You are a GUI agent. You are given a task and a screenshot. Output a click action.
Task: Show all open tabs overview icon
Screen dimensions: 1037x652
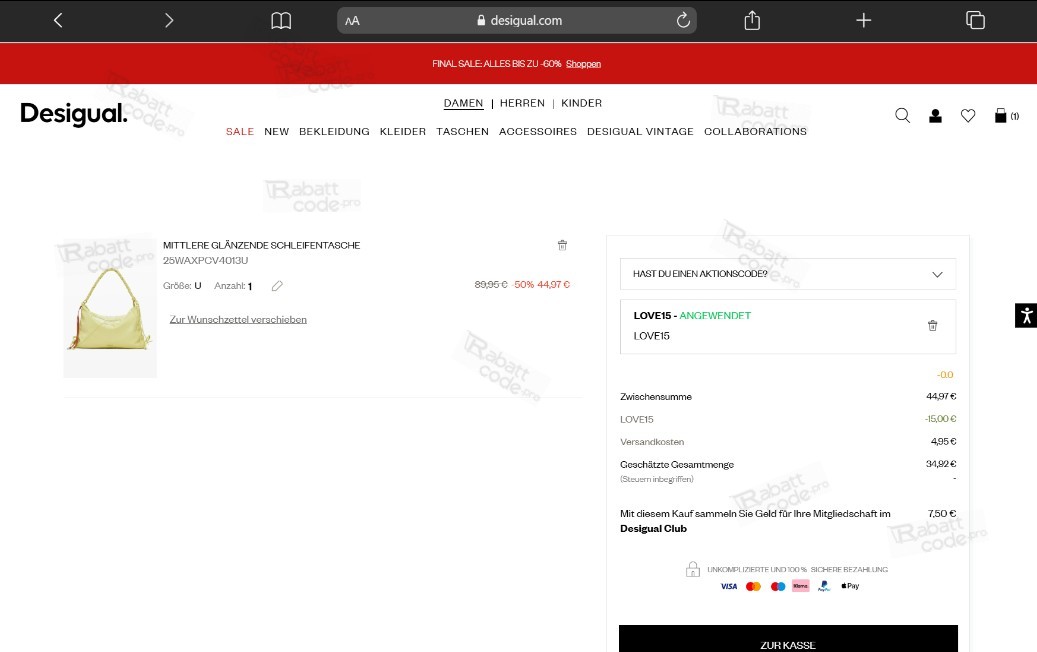pos(975,20)
